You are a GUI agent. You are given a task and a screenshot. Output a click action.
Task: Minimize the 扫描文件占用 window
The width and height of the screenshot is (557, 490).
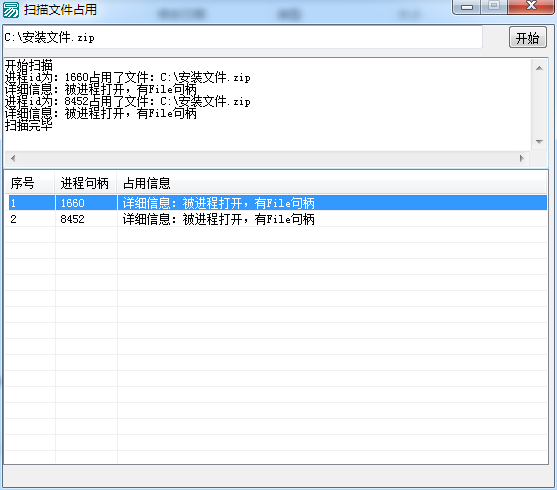click(467, 6)
